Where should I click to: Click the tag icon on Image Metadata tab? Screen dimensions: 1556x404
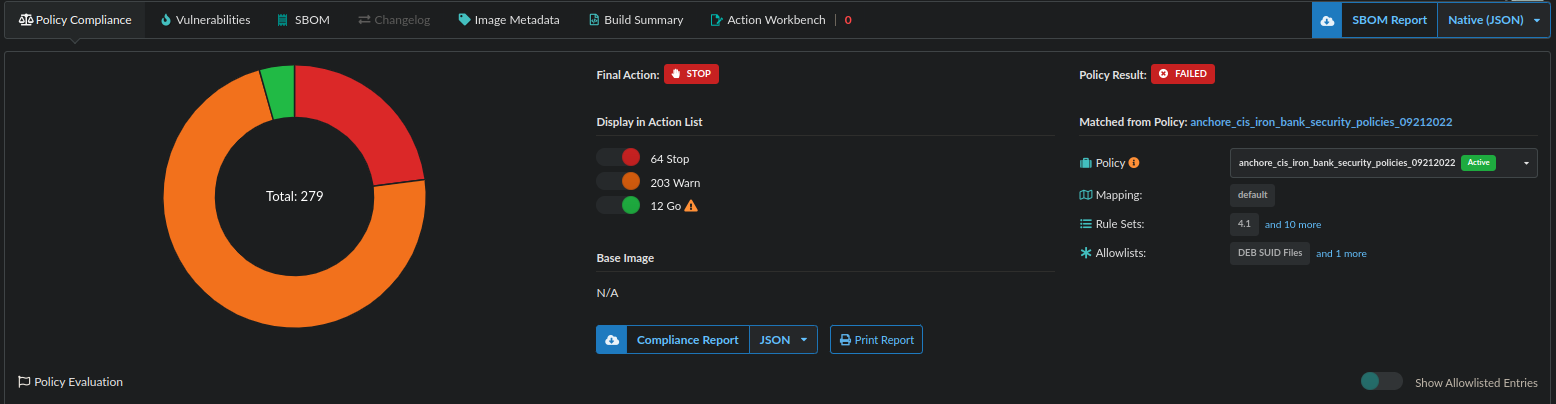[464, 20]
